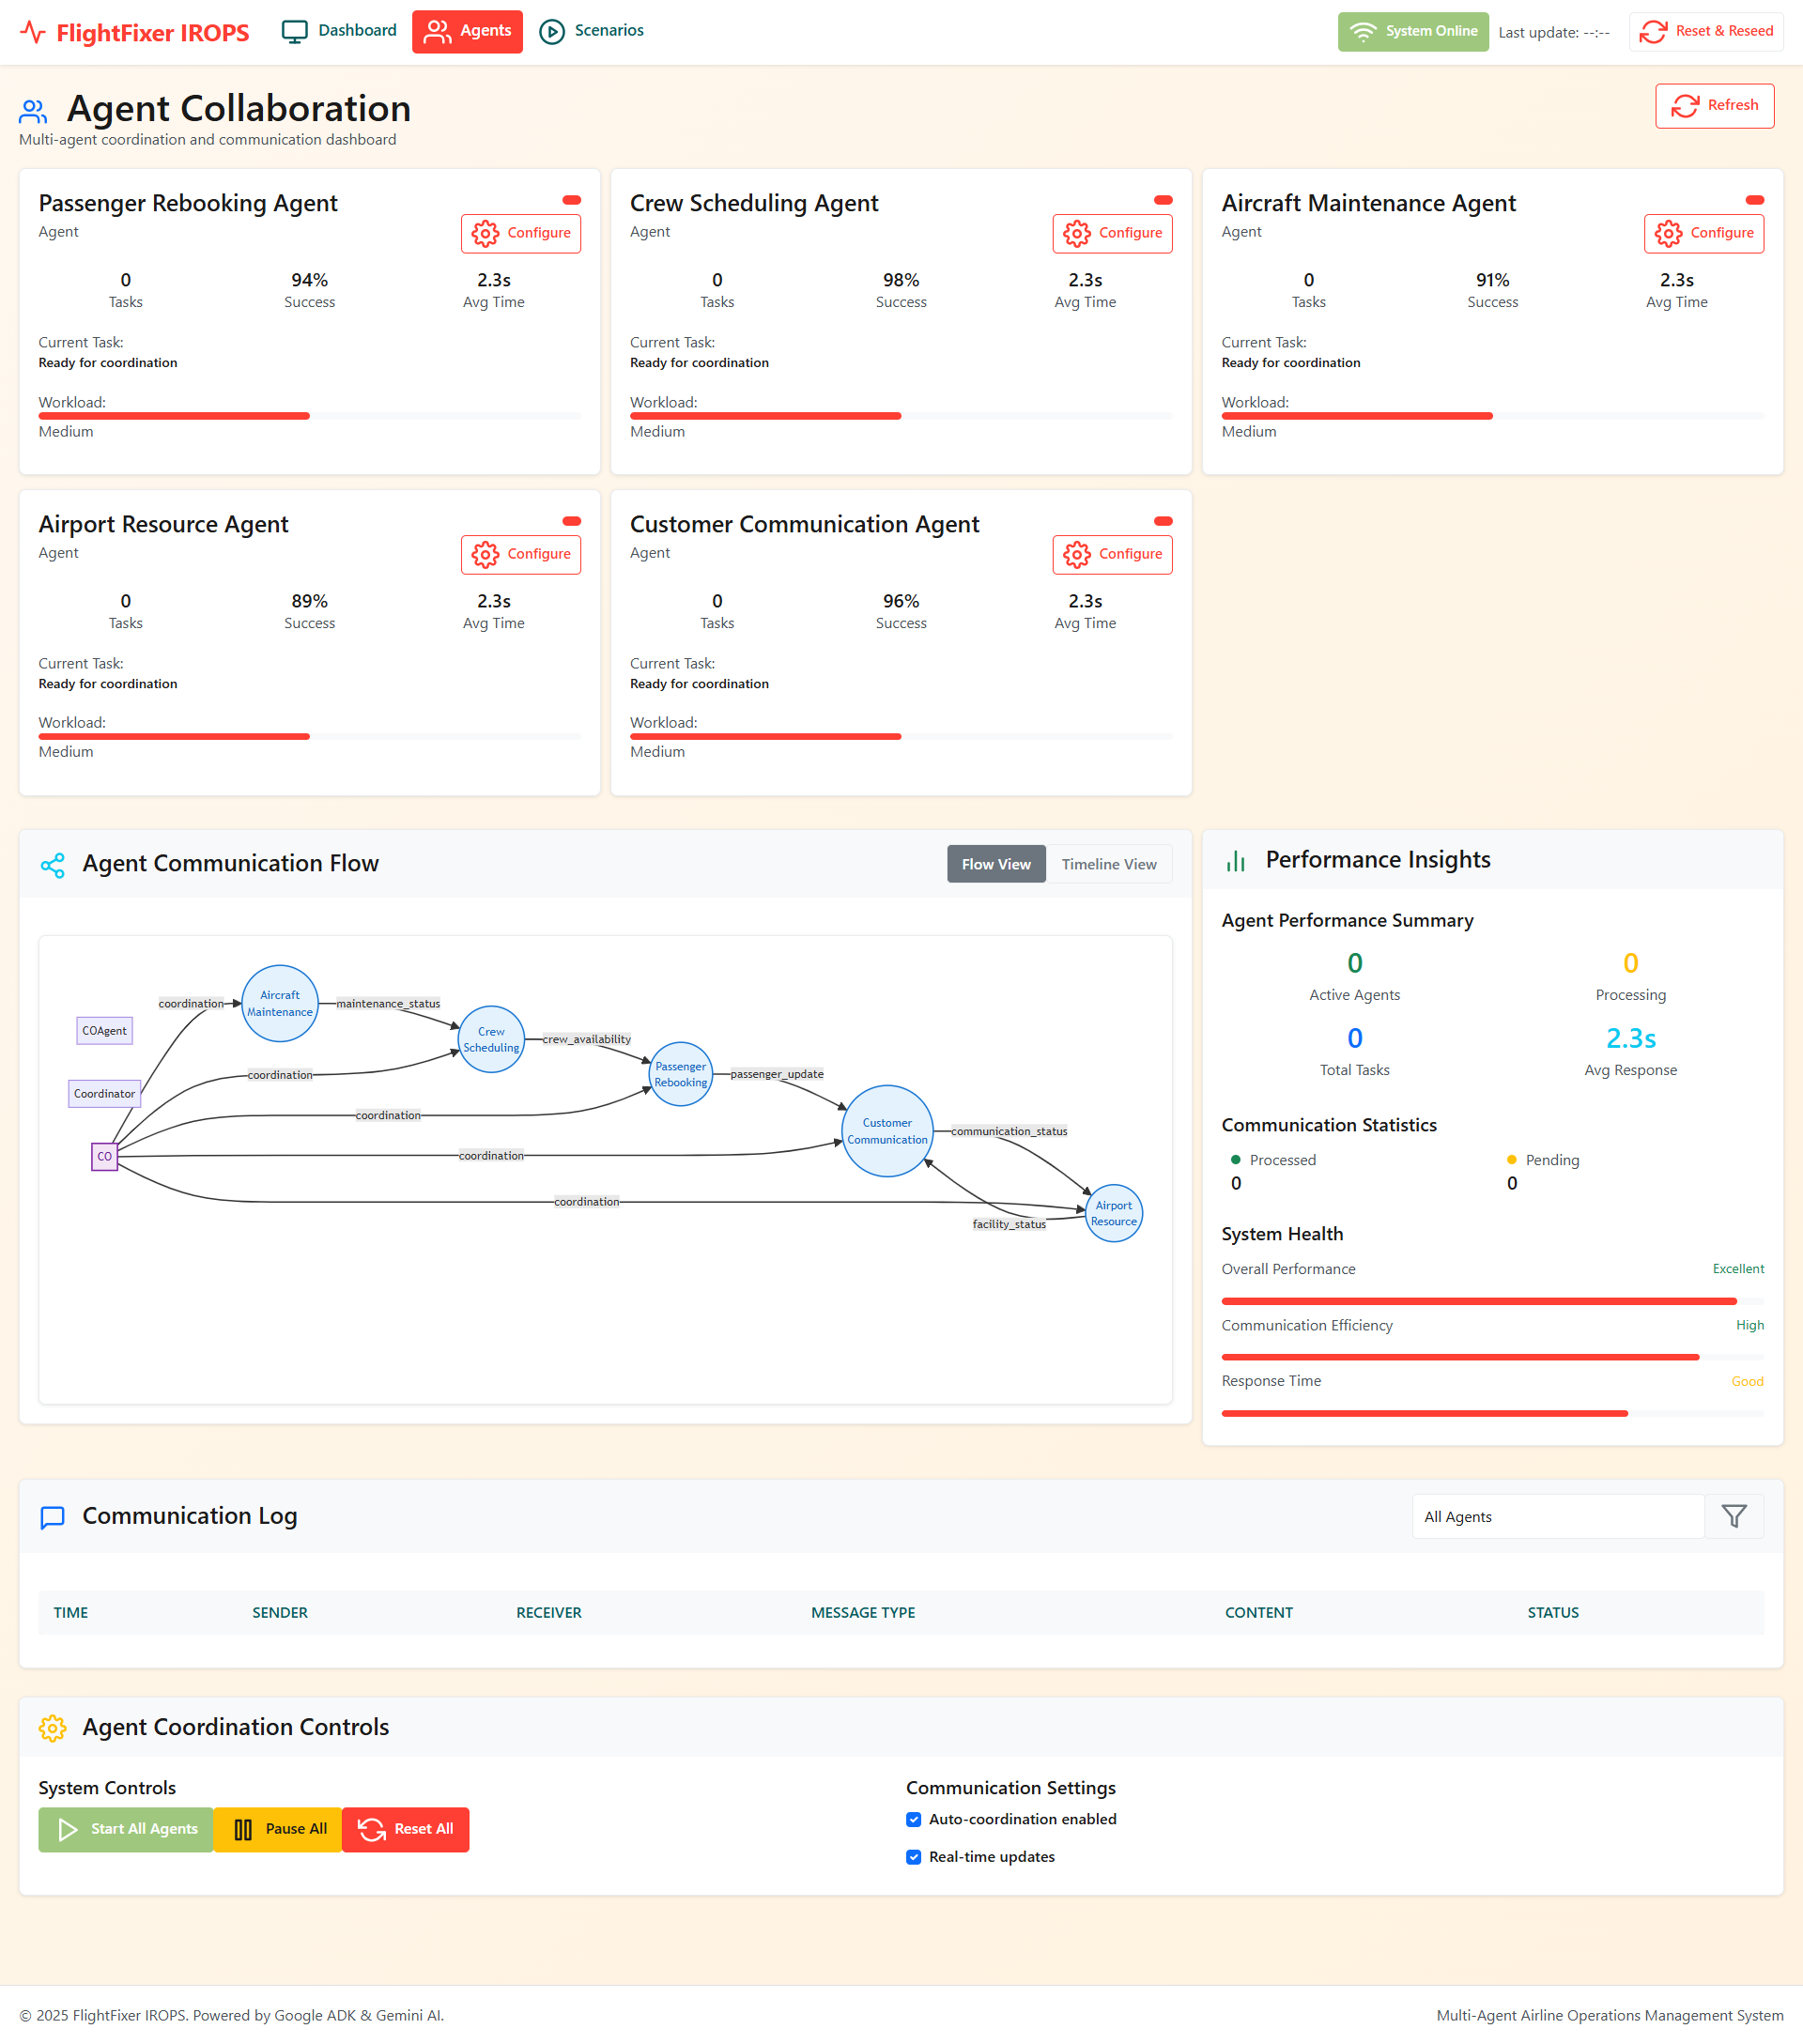Image resolution: width=1803 pixels, height=2044 pixels.
Task: Select Flow View
Action: click(995, 863)
